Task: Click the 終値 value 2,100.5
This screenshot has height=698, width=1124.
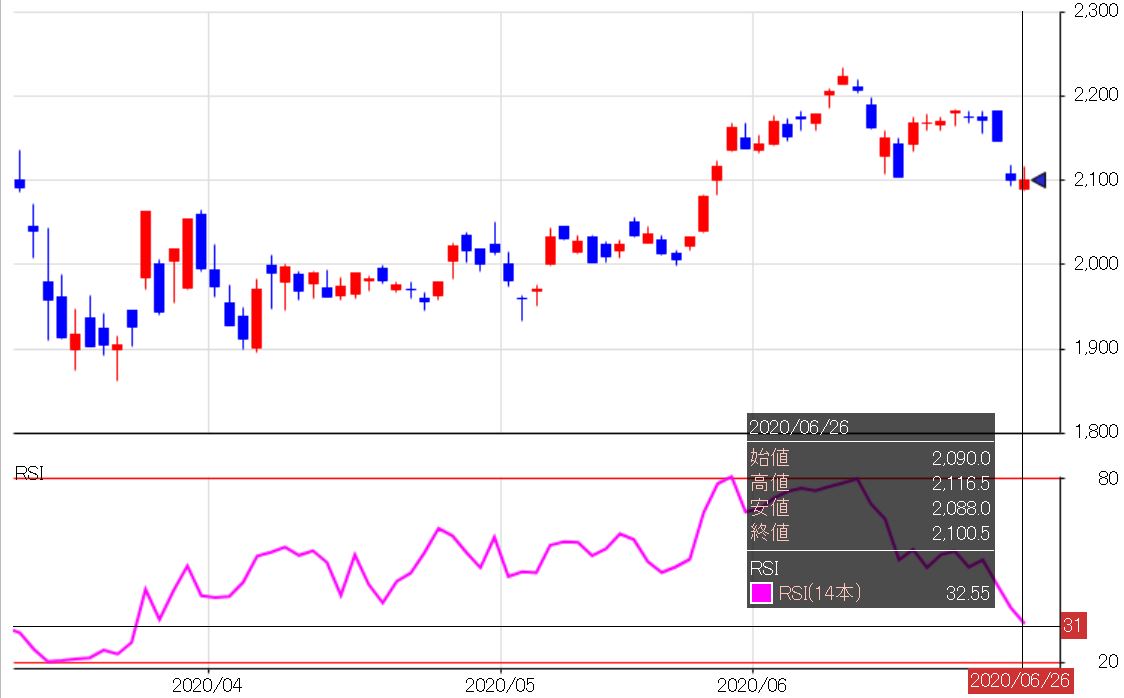Action: [x=961, y=533]
